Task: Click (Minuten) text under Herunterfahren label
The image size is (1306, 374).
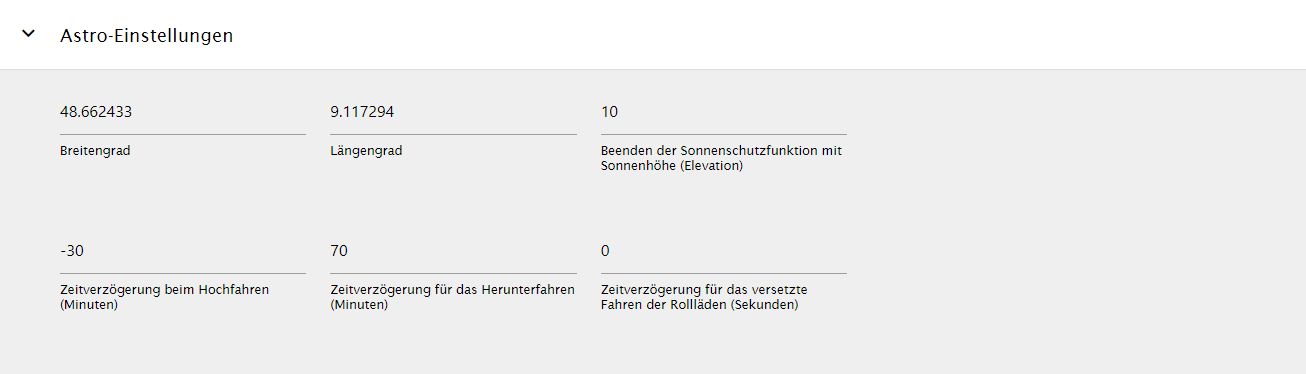Action: click(359, 305)
